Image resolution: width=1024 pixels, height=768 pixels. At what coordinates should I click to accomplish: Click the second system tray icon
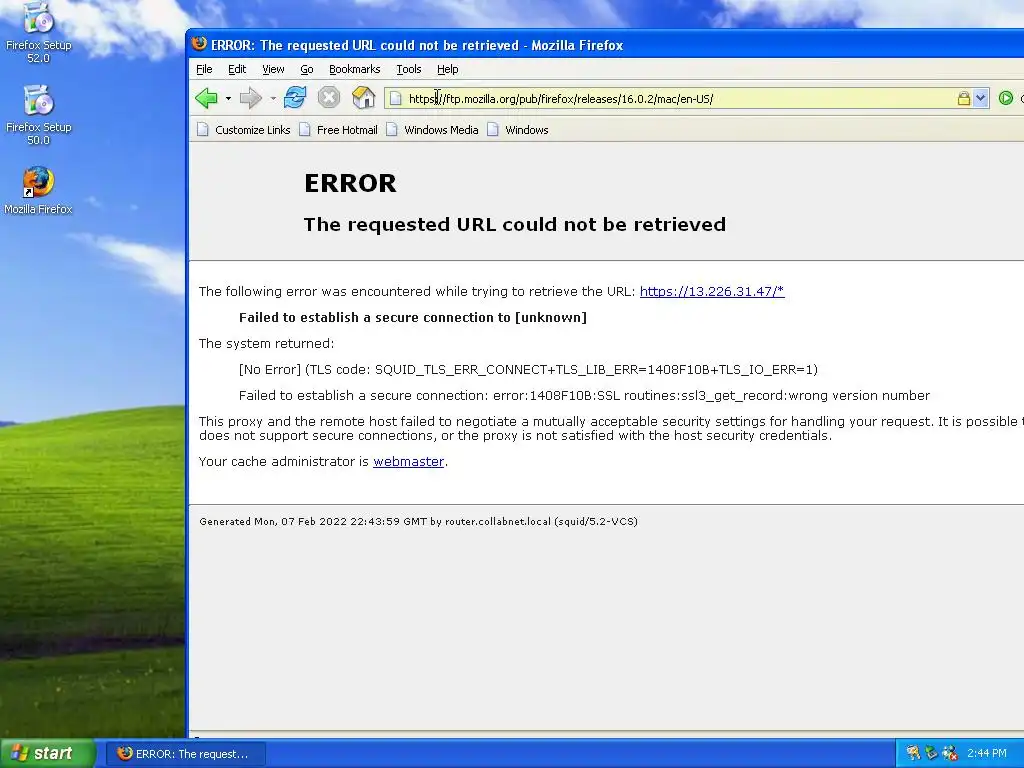931,754
